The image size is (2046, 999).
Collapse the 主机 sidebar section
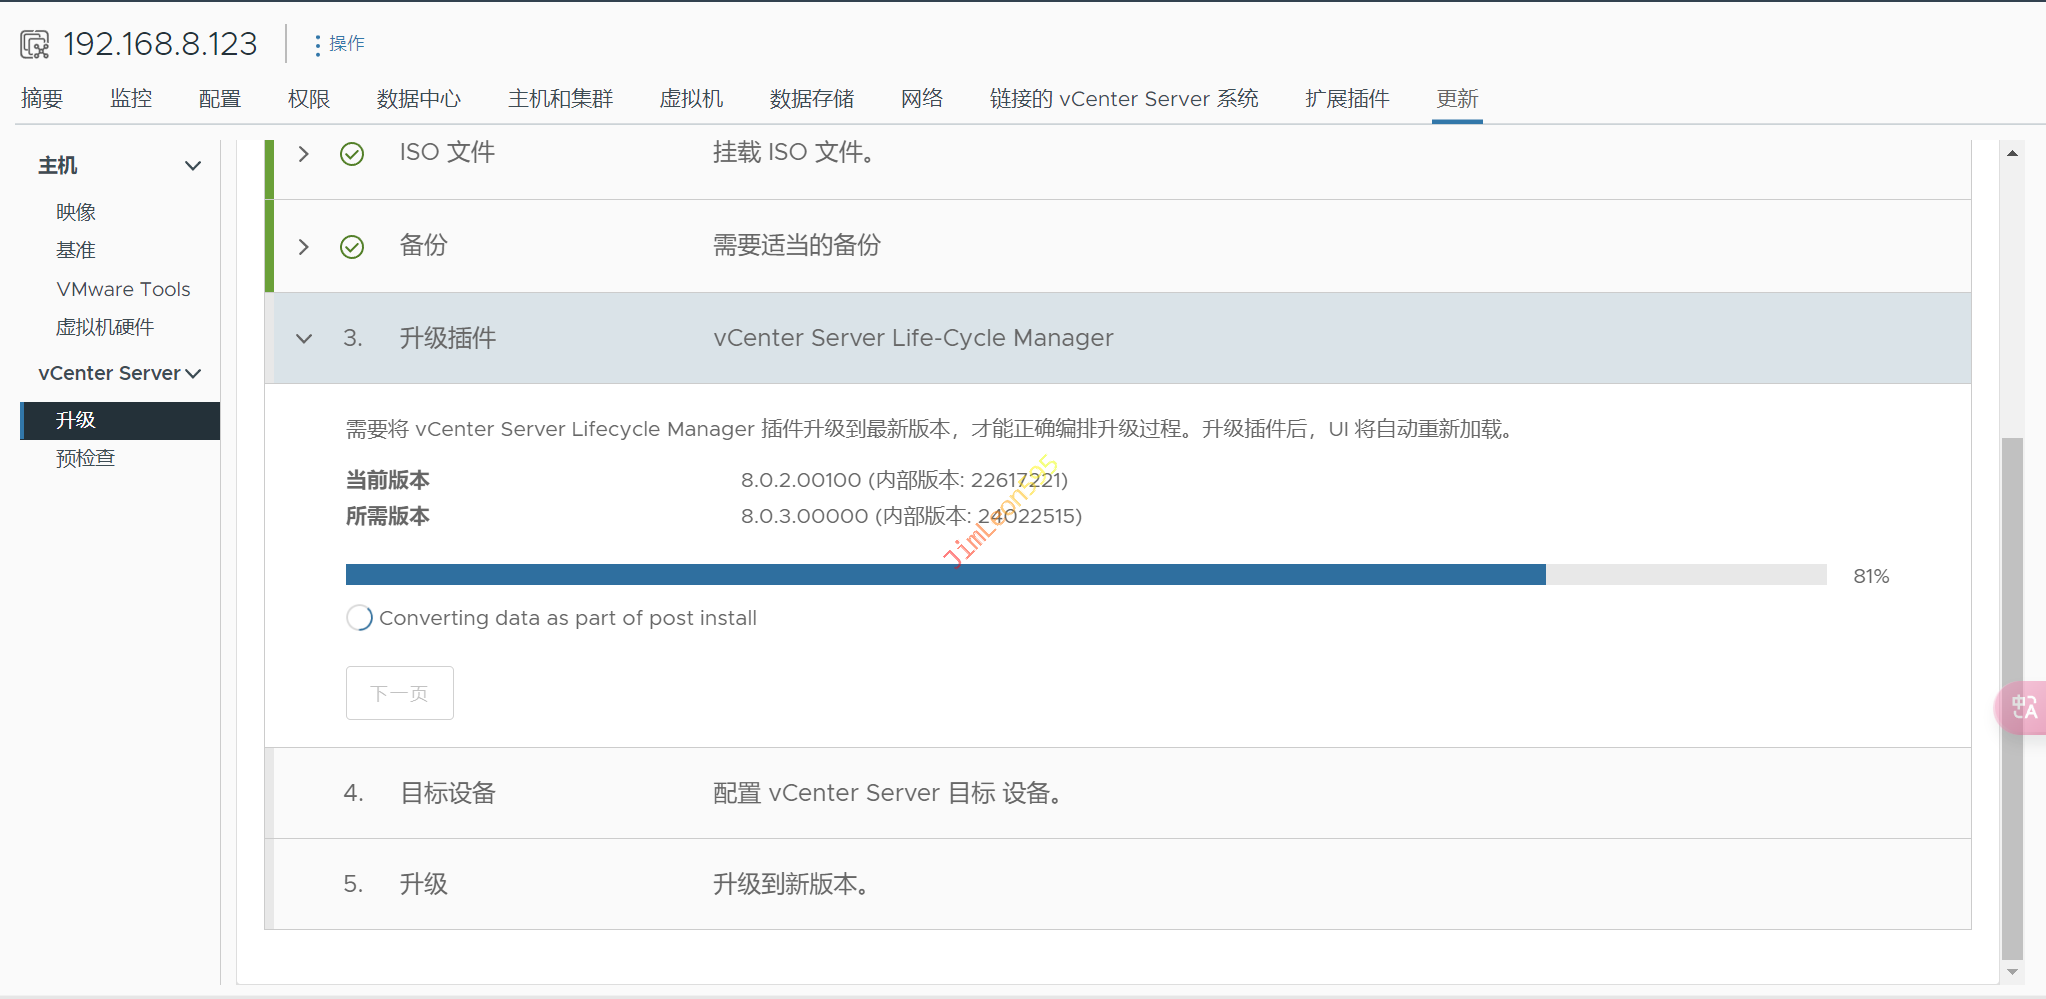pyautogui.click(x=193, y=166)
